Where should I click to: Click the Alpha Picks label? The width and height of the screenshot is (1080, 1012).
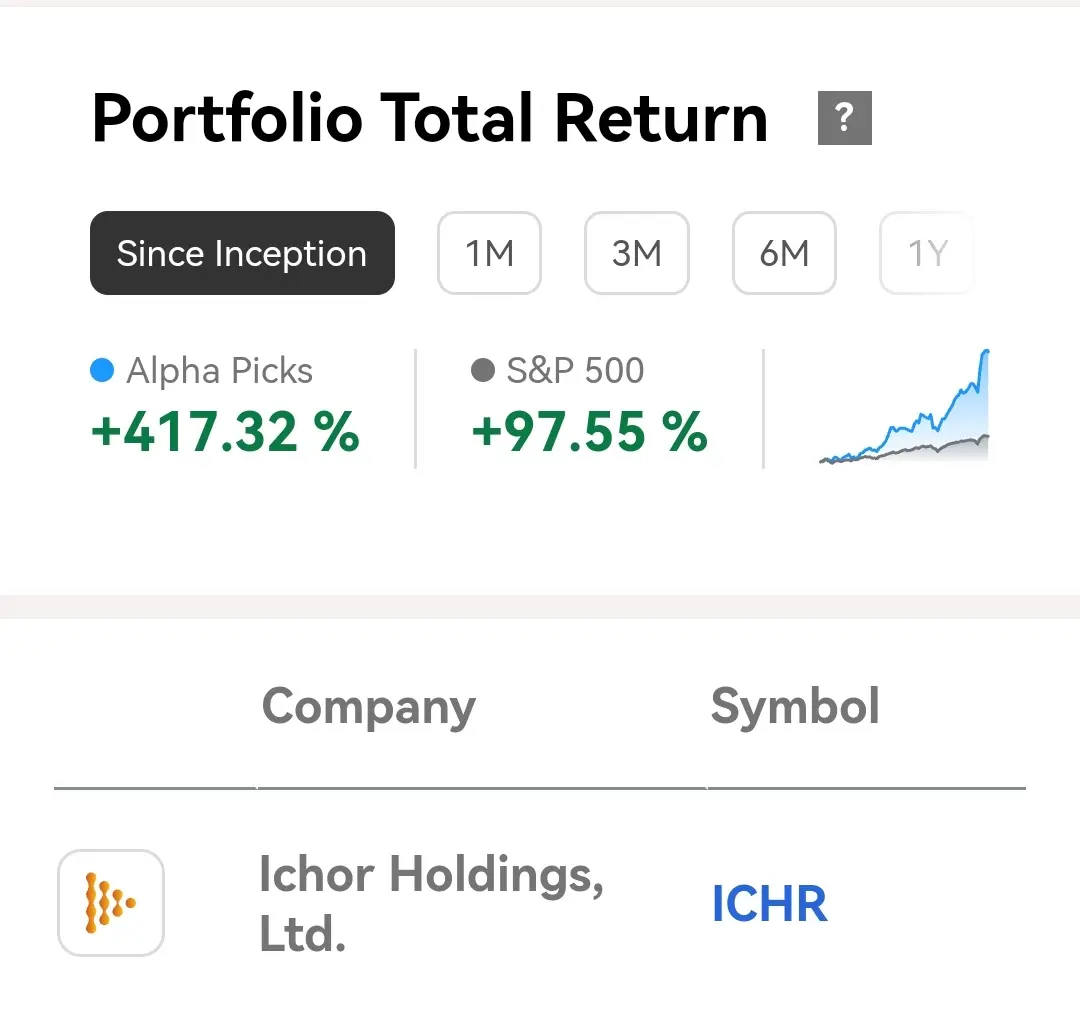coord(220,371)
